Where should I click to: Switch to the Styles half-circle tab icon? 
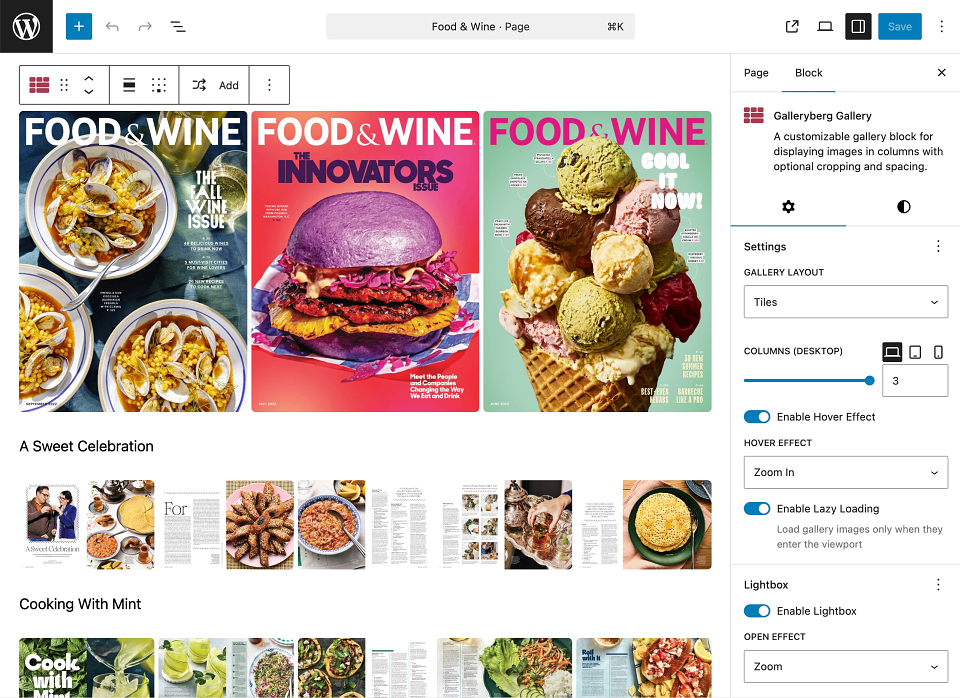pos(904,207)
